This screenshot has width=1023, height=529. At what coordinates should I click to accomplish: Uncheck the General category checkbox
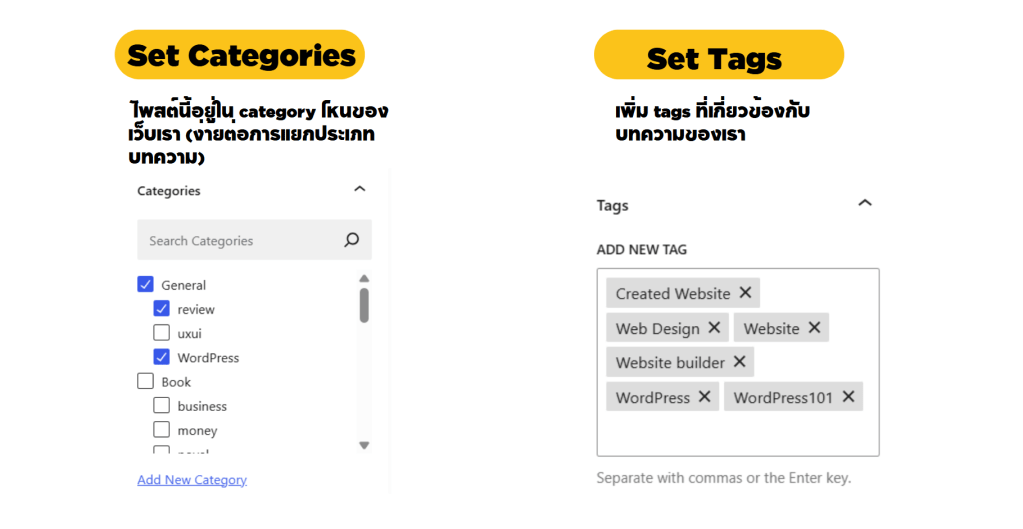(x=145, y=285)
